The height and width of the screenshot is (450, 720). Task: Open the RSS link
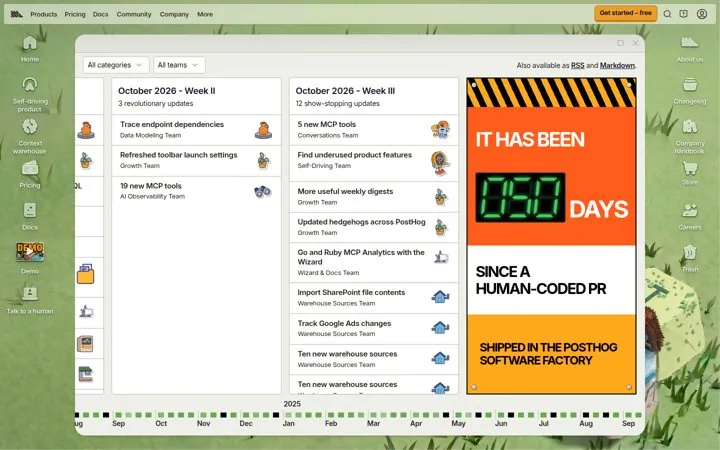coord(577,66)
